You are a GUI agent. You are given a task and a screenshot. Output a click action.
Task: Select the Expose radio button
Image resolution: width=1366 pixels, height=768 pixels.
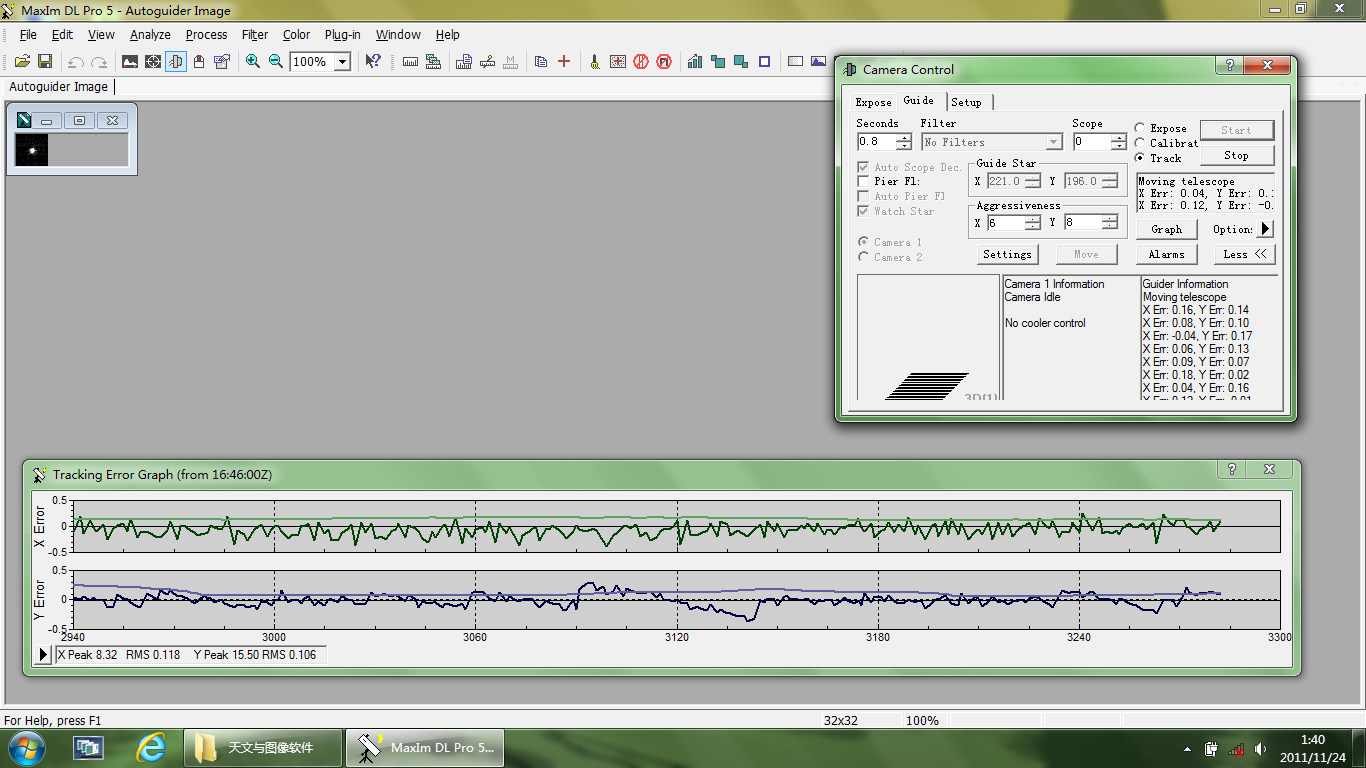1140,128
